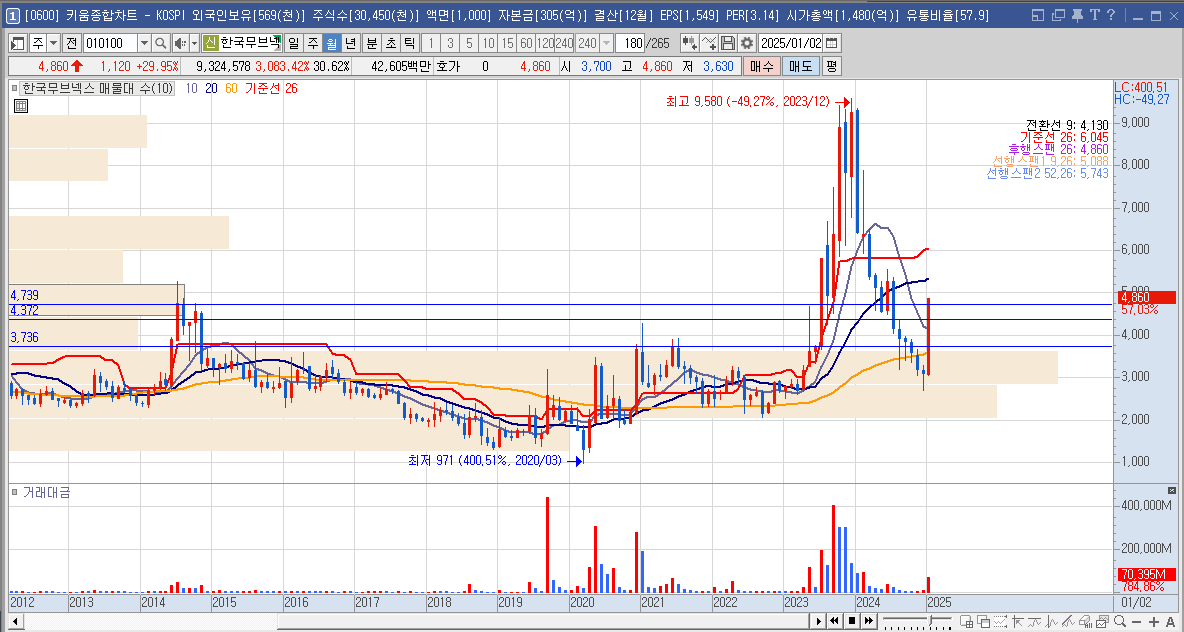The image size is (1184, 632).
Task: Click the 매수 buy button
Action: pyautogui.click(x=761, y=66)
